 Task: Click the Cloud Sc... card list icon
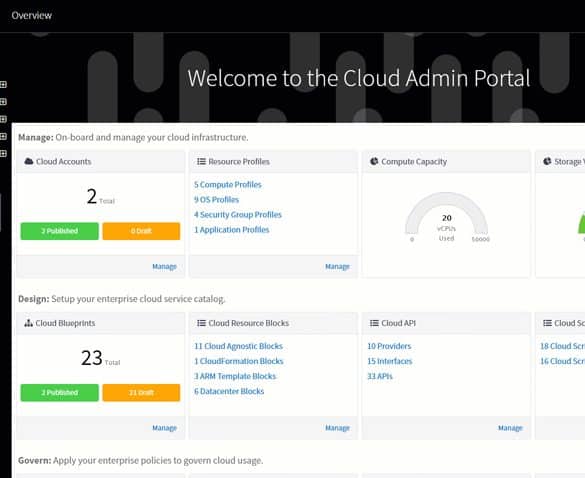(x=547, y=323)
